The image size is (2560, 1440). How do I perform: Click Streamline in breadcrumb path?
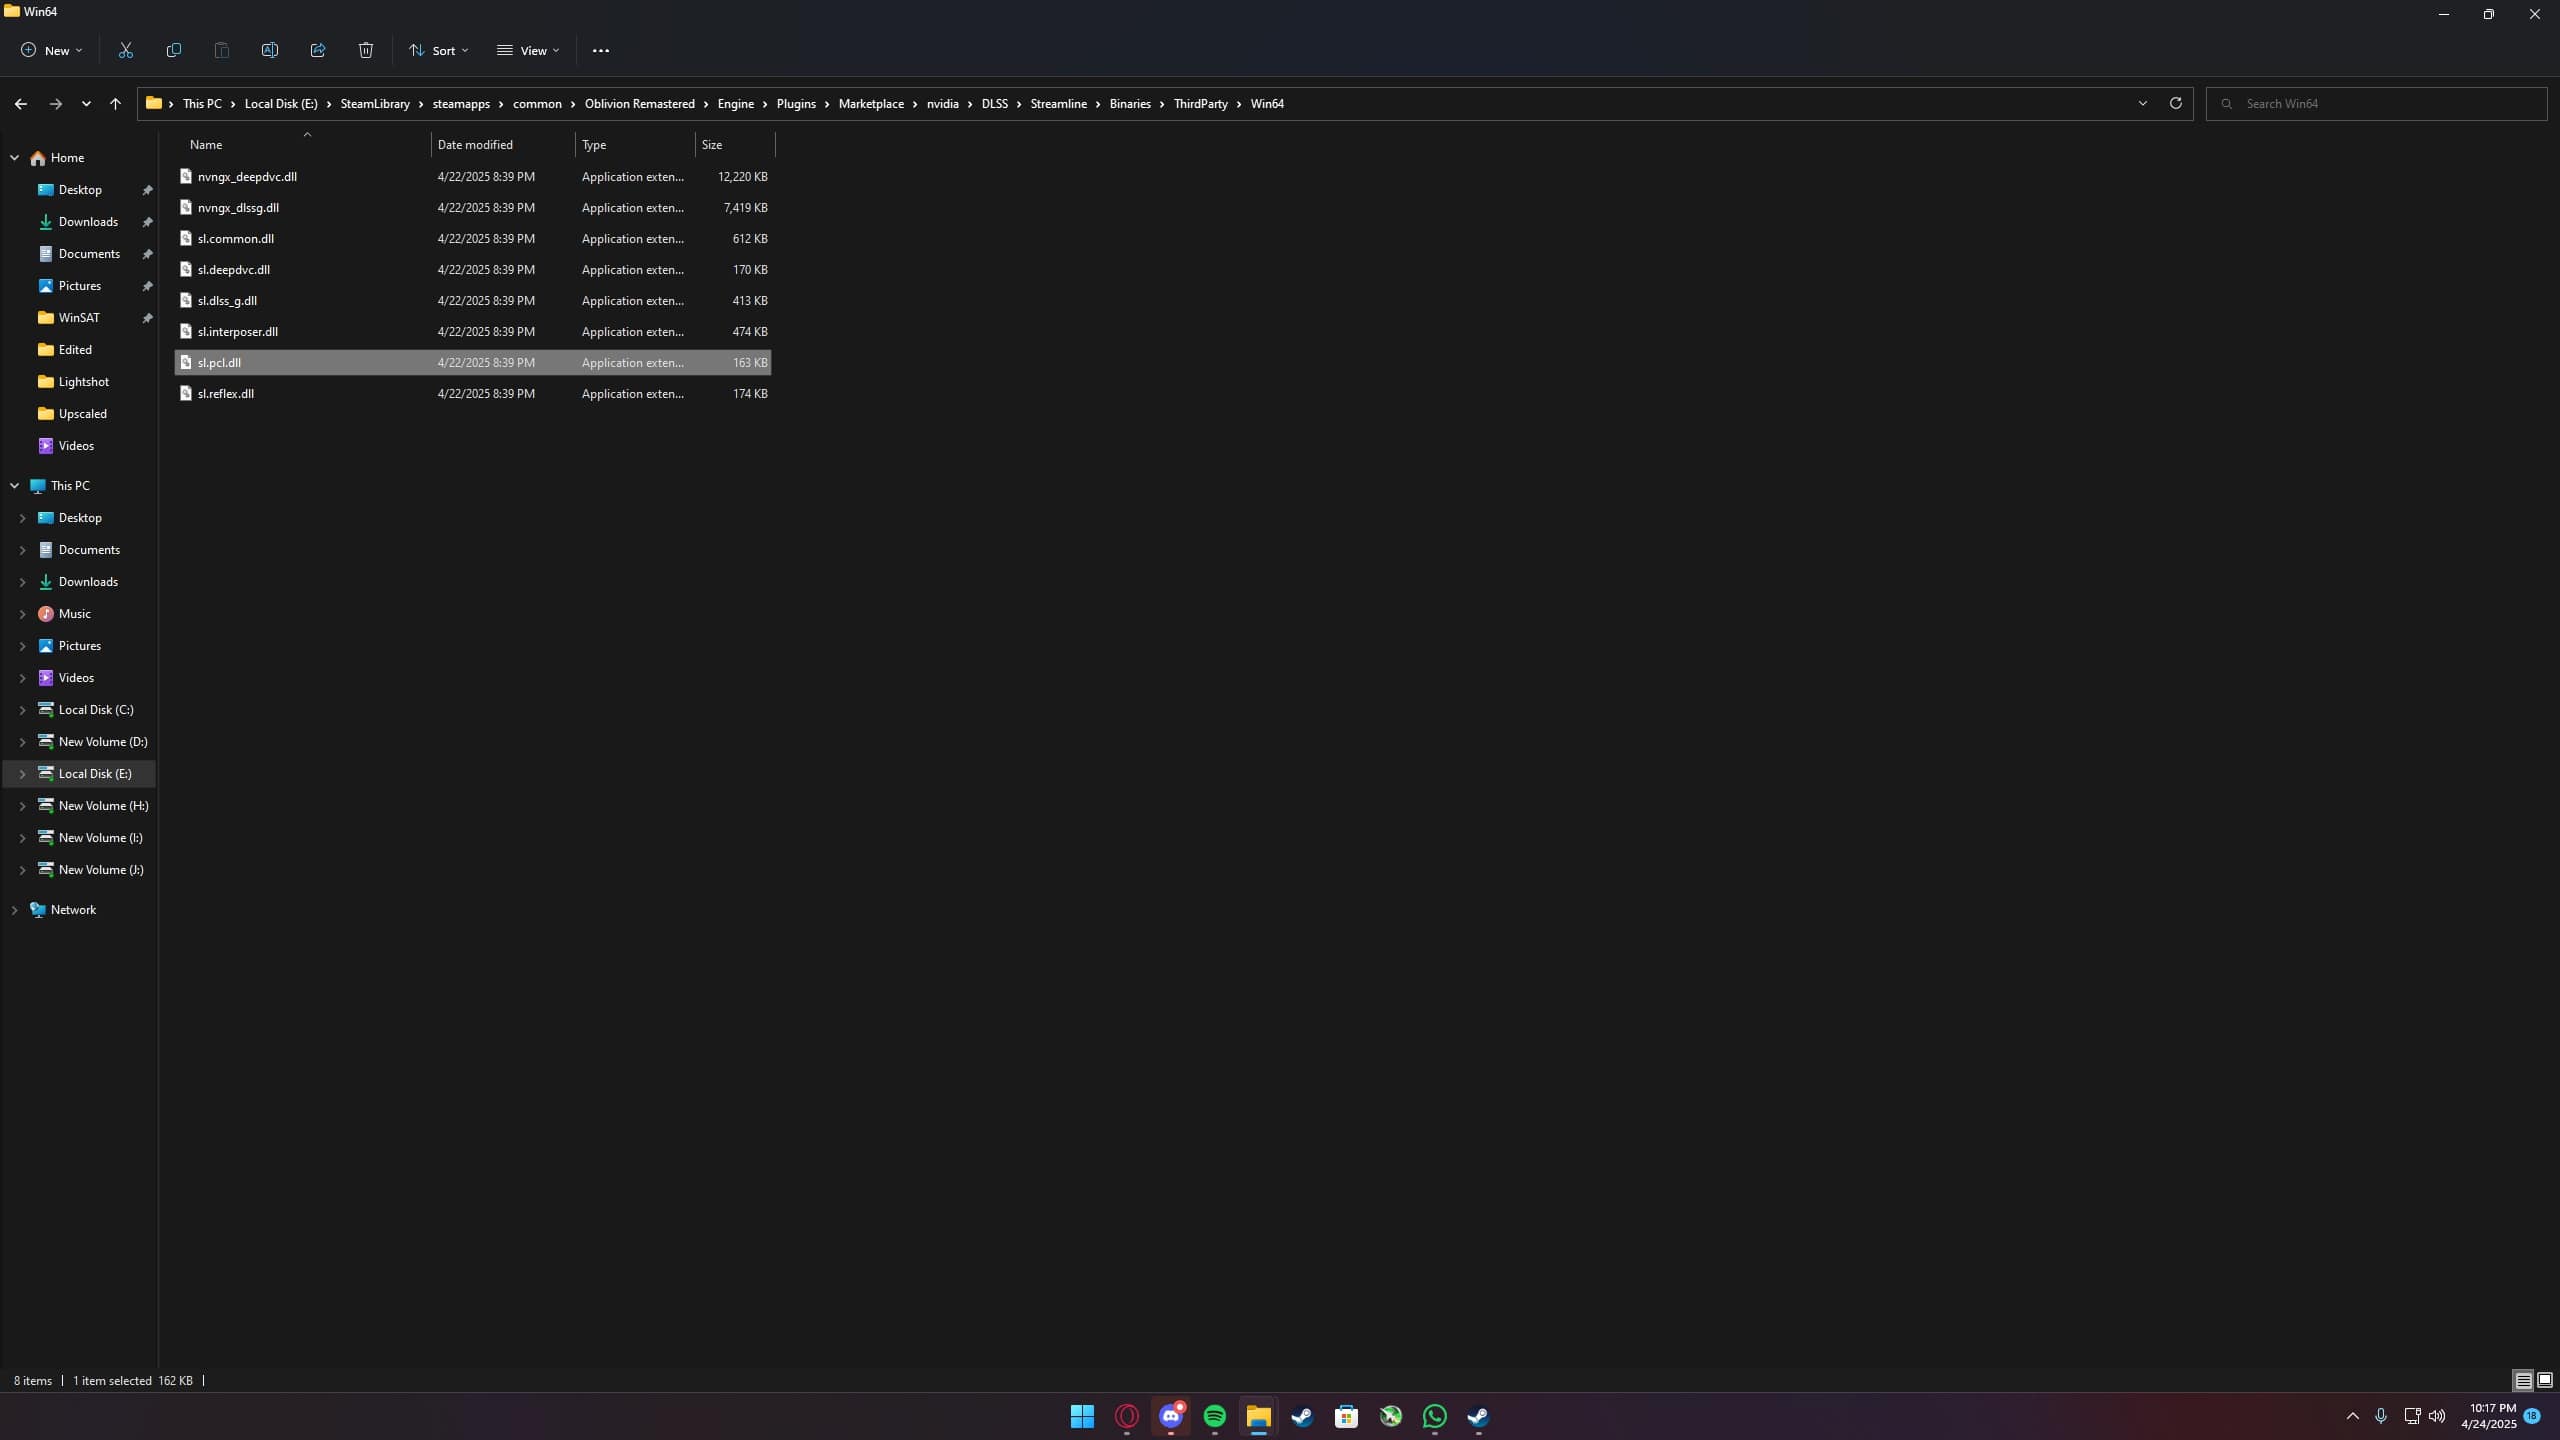1058,104
